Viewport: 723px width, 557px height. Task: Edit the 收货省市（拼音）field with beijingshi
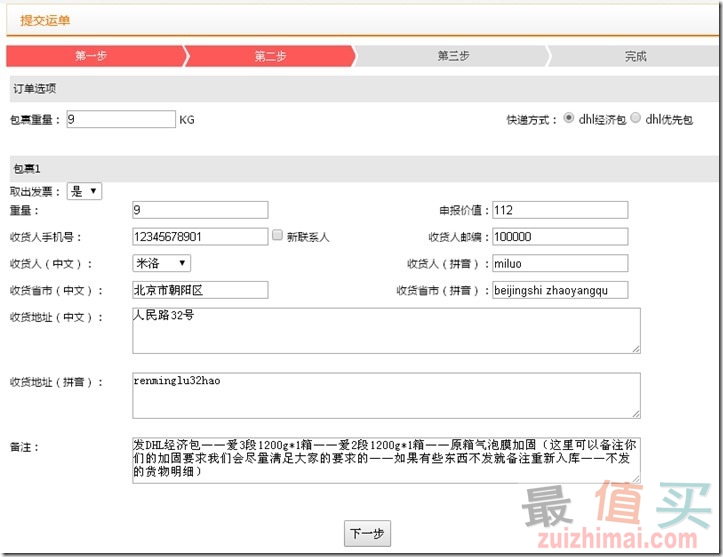(x=560, y=290)
